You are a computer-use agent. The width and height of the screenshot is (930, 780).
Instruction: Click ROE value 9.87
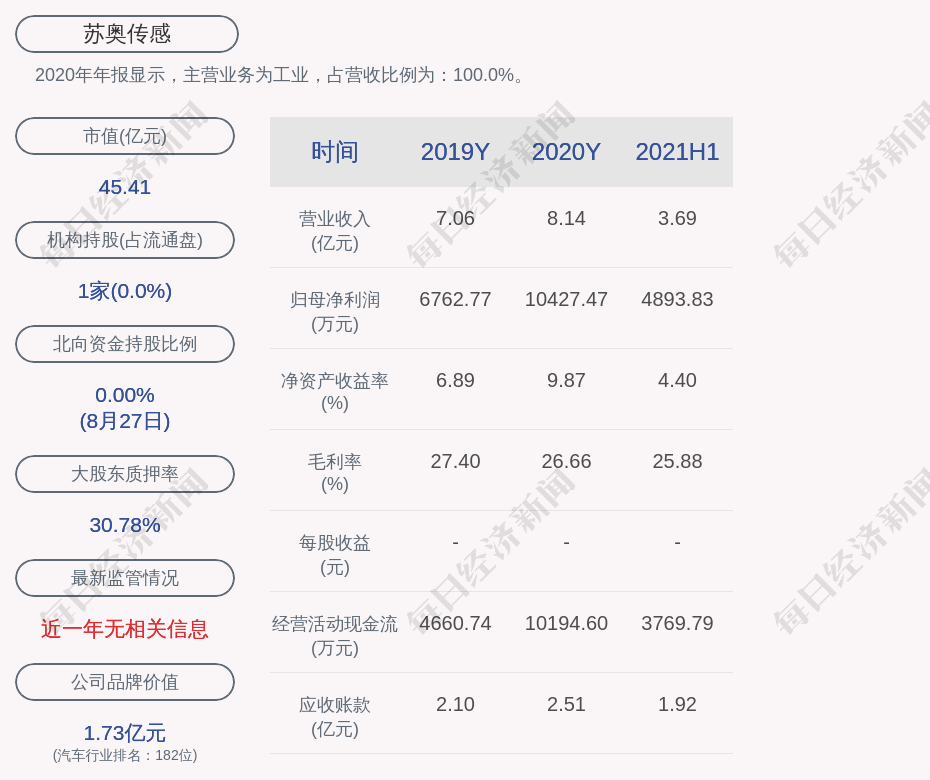pyautogui.click(x=566, y=380)
